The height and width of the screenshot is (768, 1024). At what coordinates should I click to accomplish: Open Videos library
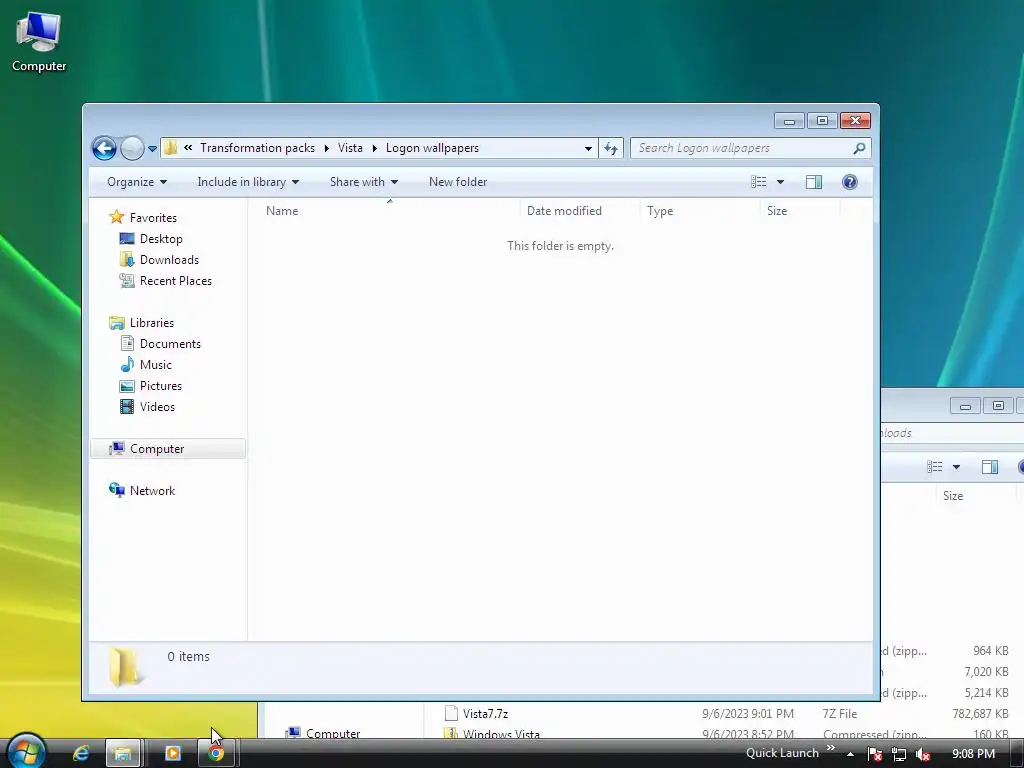pyautogui.click(x=157, y=407)
